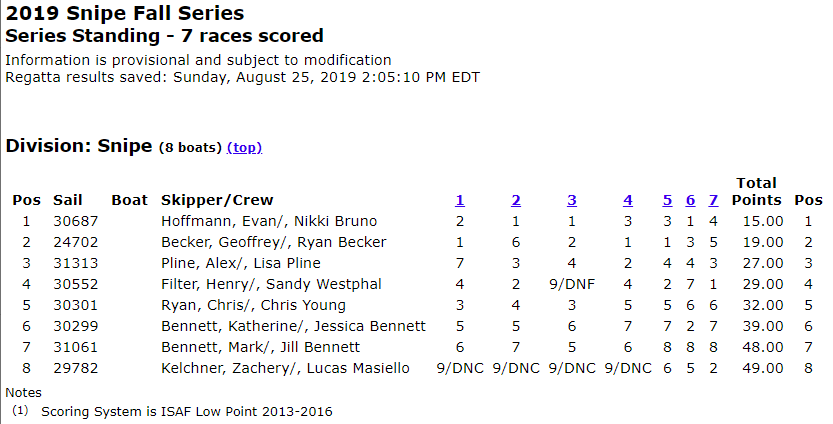This screenshot has height=424, width=833.
Task: Click the 49.00 total points value
Action: click(763, 368)
